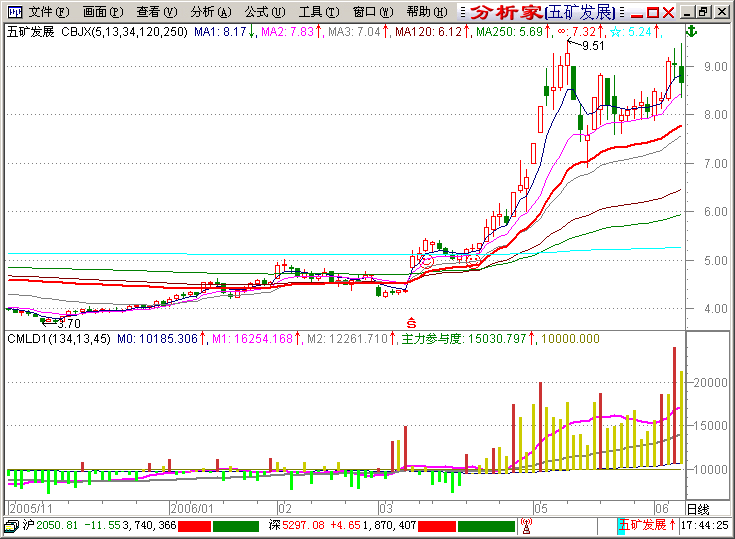Click the CBJX(5,13,34,120,250) indicator label
This screenshot has width=735, height=539.
point(125,32)
